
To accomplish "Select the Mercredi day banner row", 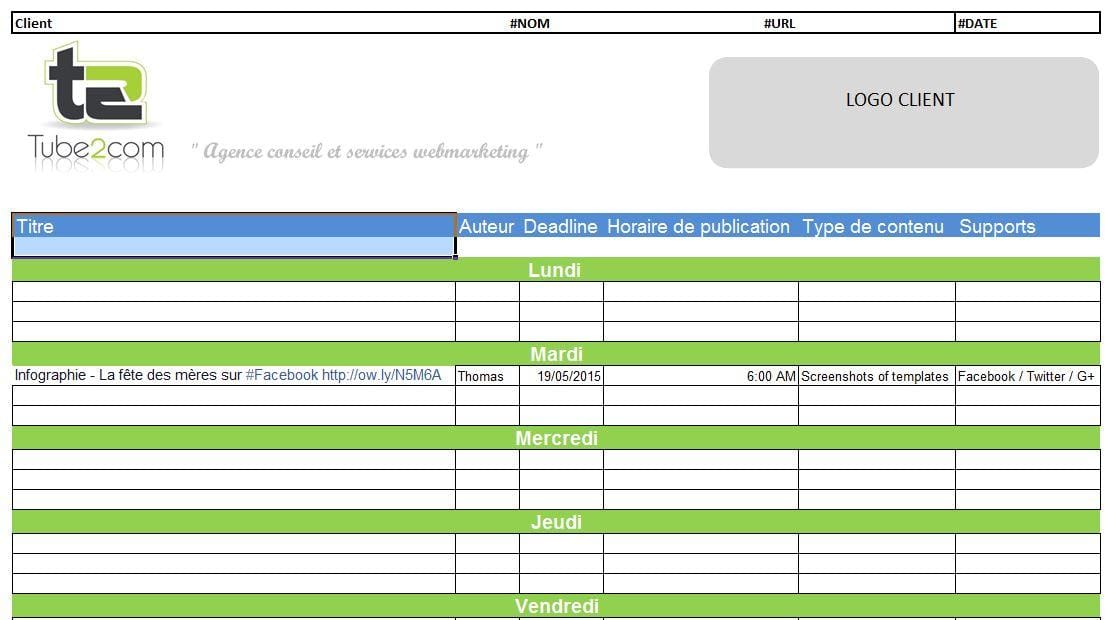I will click(x=554, y=438).
